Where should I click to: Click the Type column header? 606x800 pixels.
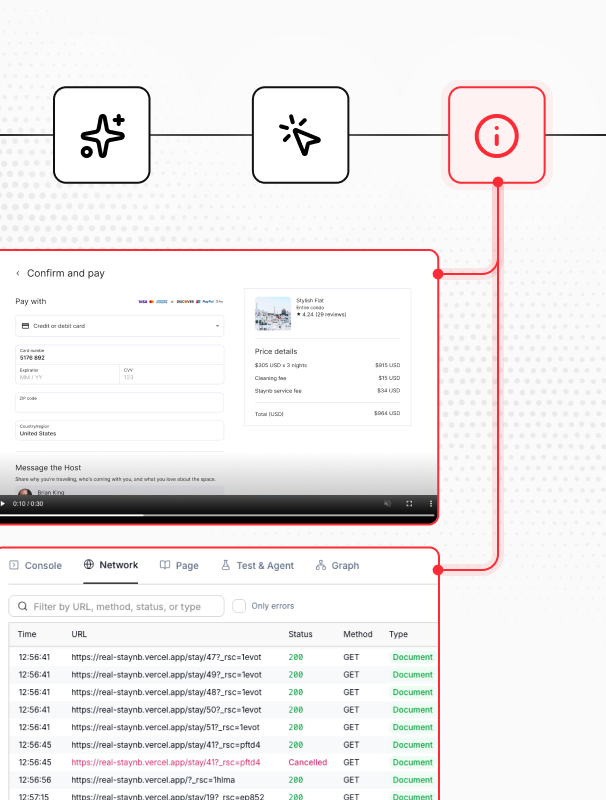coord(398,634)
